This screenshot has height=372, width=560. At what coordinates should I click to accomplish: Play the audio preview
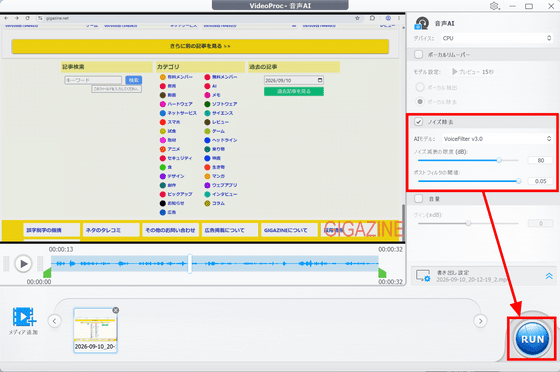(x=23, y=264)
